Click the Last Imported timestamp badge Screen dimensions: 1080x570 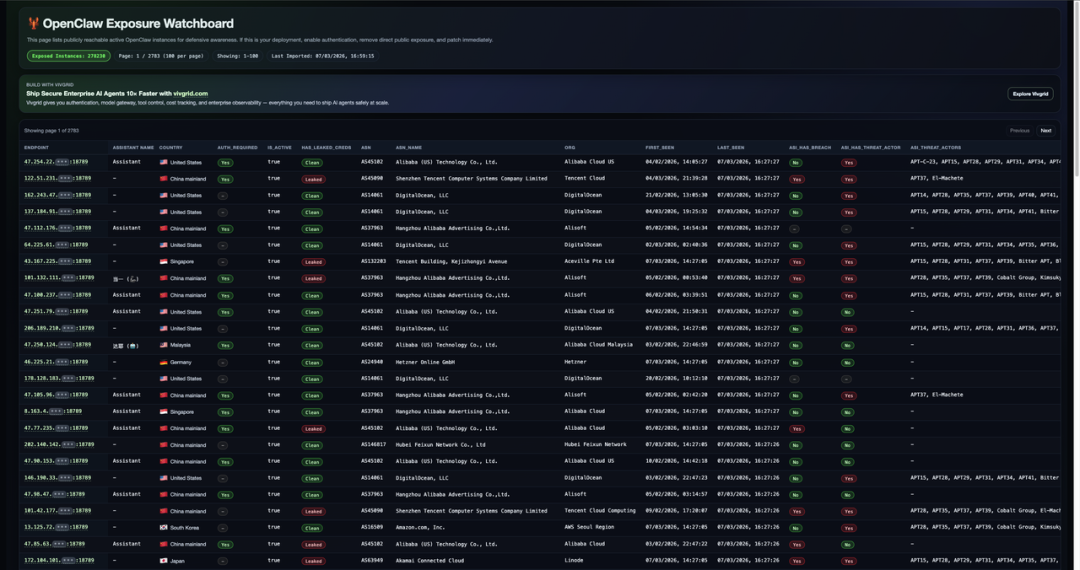pos(323,56)
